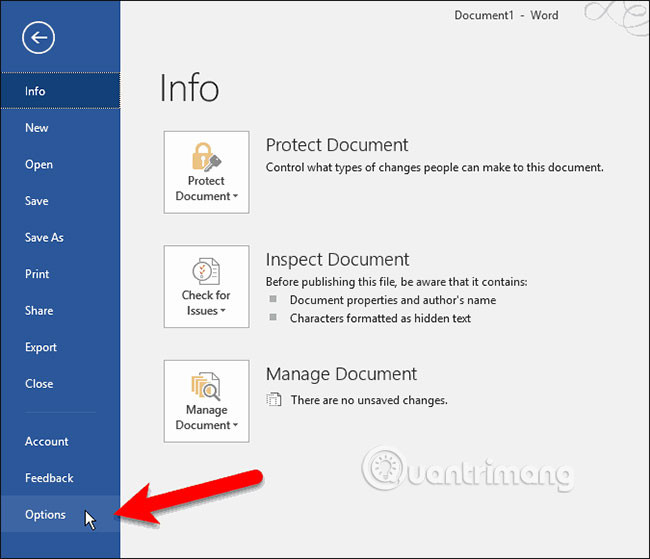
Task: Open the Options menu item
Action: tap(46, 515)
